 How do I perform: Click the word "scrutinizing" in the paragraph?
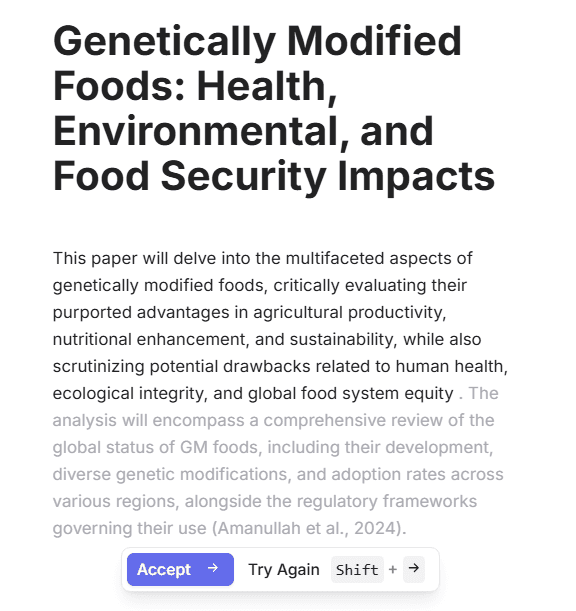[98, 367]
